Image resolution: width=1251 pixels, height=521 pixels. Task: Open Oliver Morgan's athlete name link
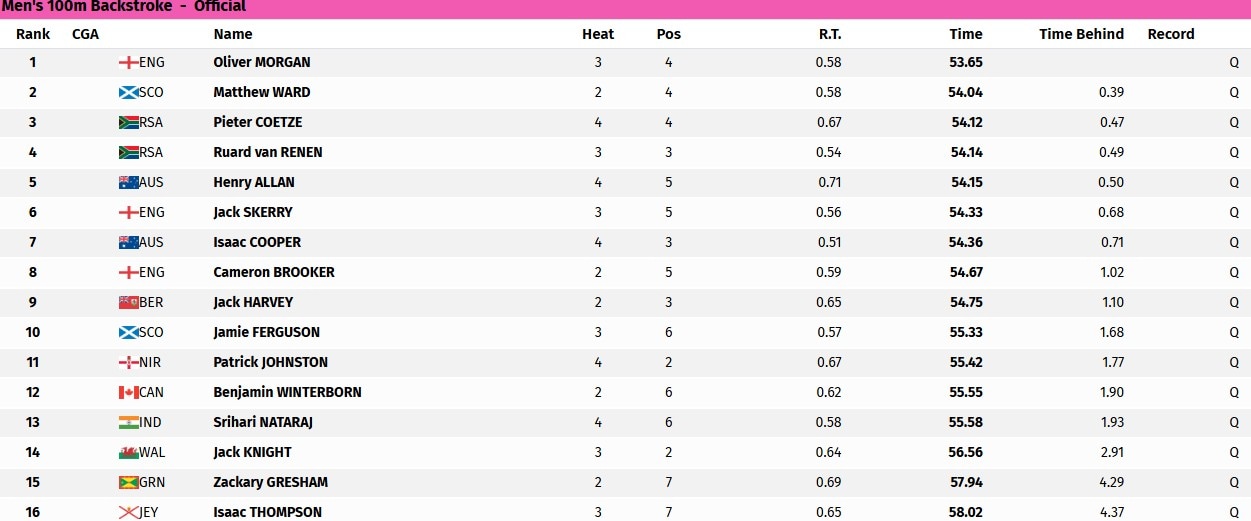262,62
